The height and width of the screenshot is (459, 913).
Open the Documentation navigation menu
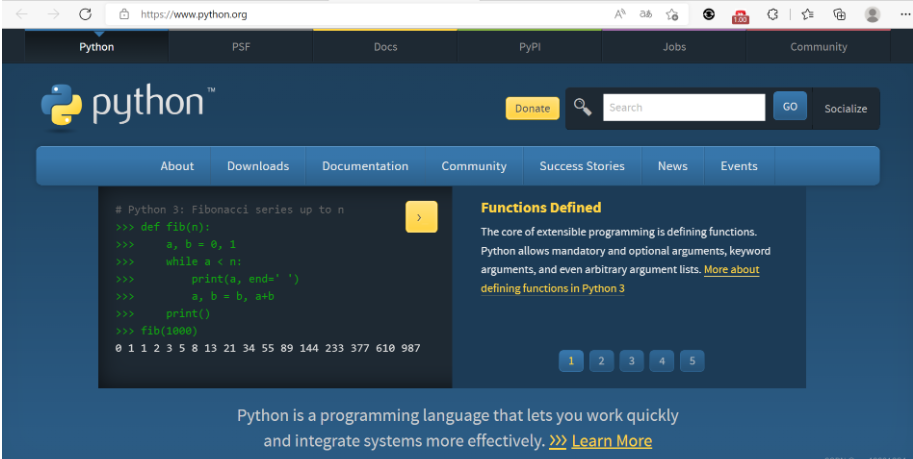365,166
